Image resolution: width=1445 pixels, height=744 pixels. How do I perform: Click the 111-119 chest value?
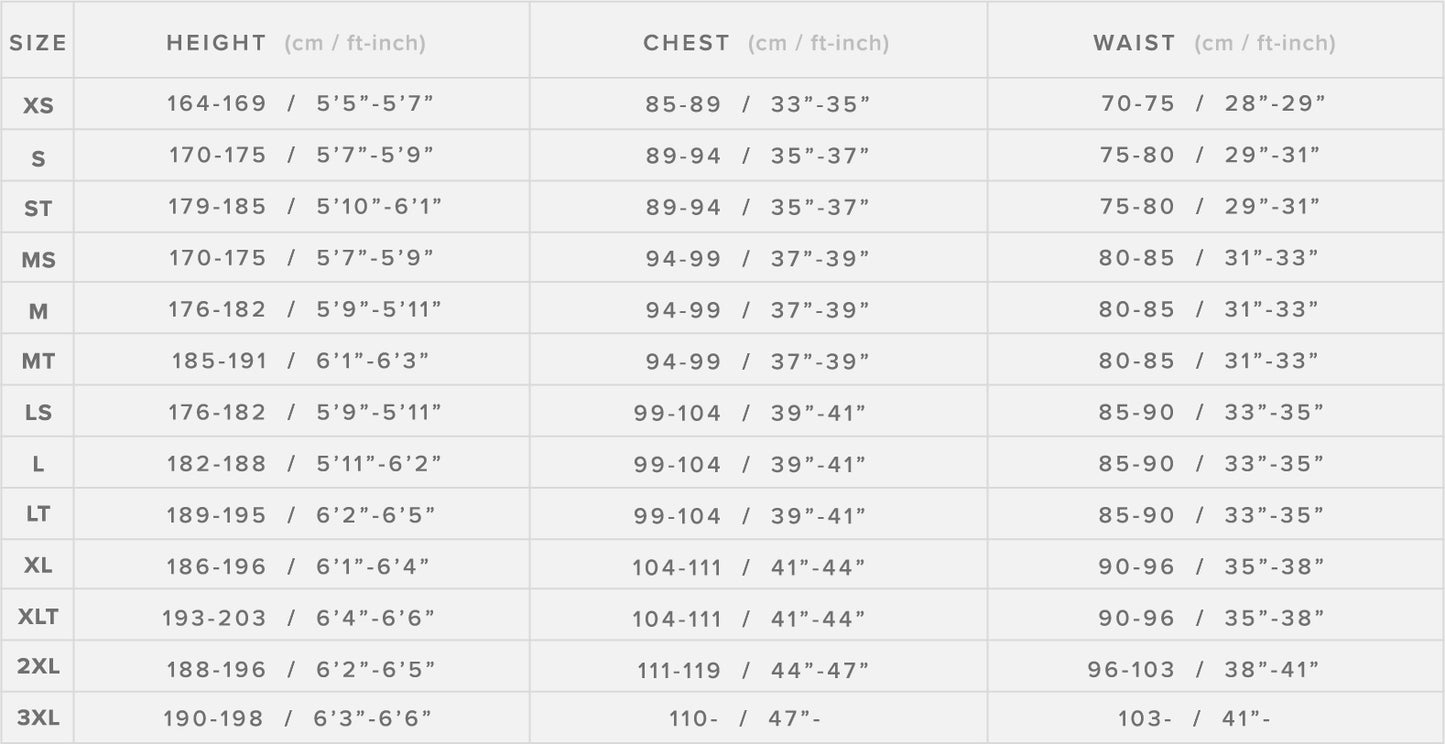[679, 670]
